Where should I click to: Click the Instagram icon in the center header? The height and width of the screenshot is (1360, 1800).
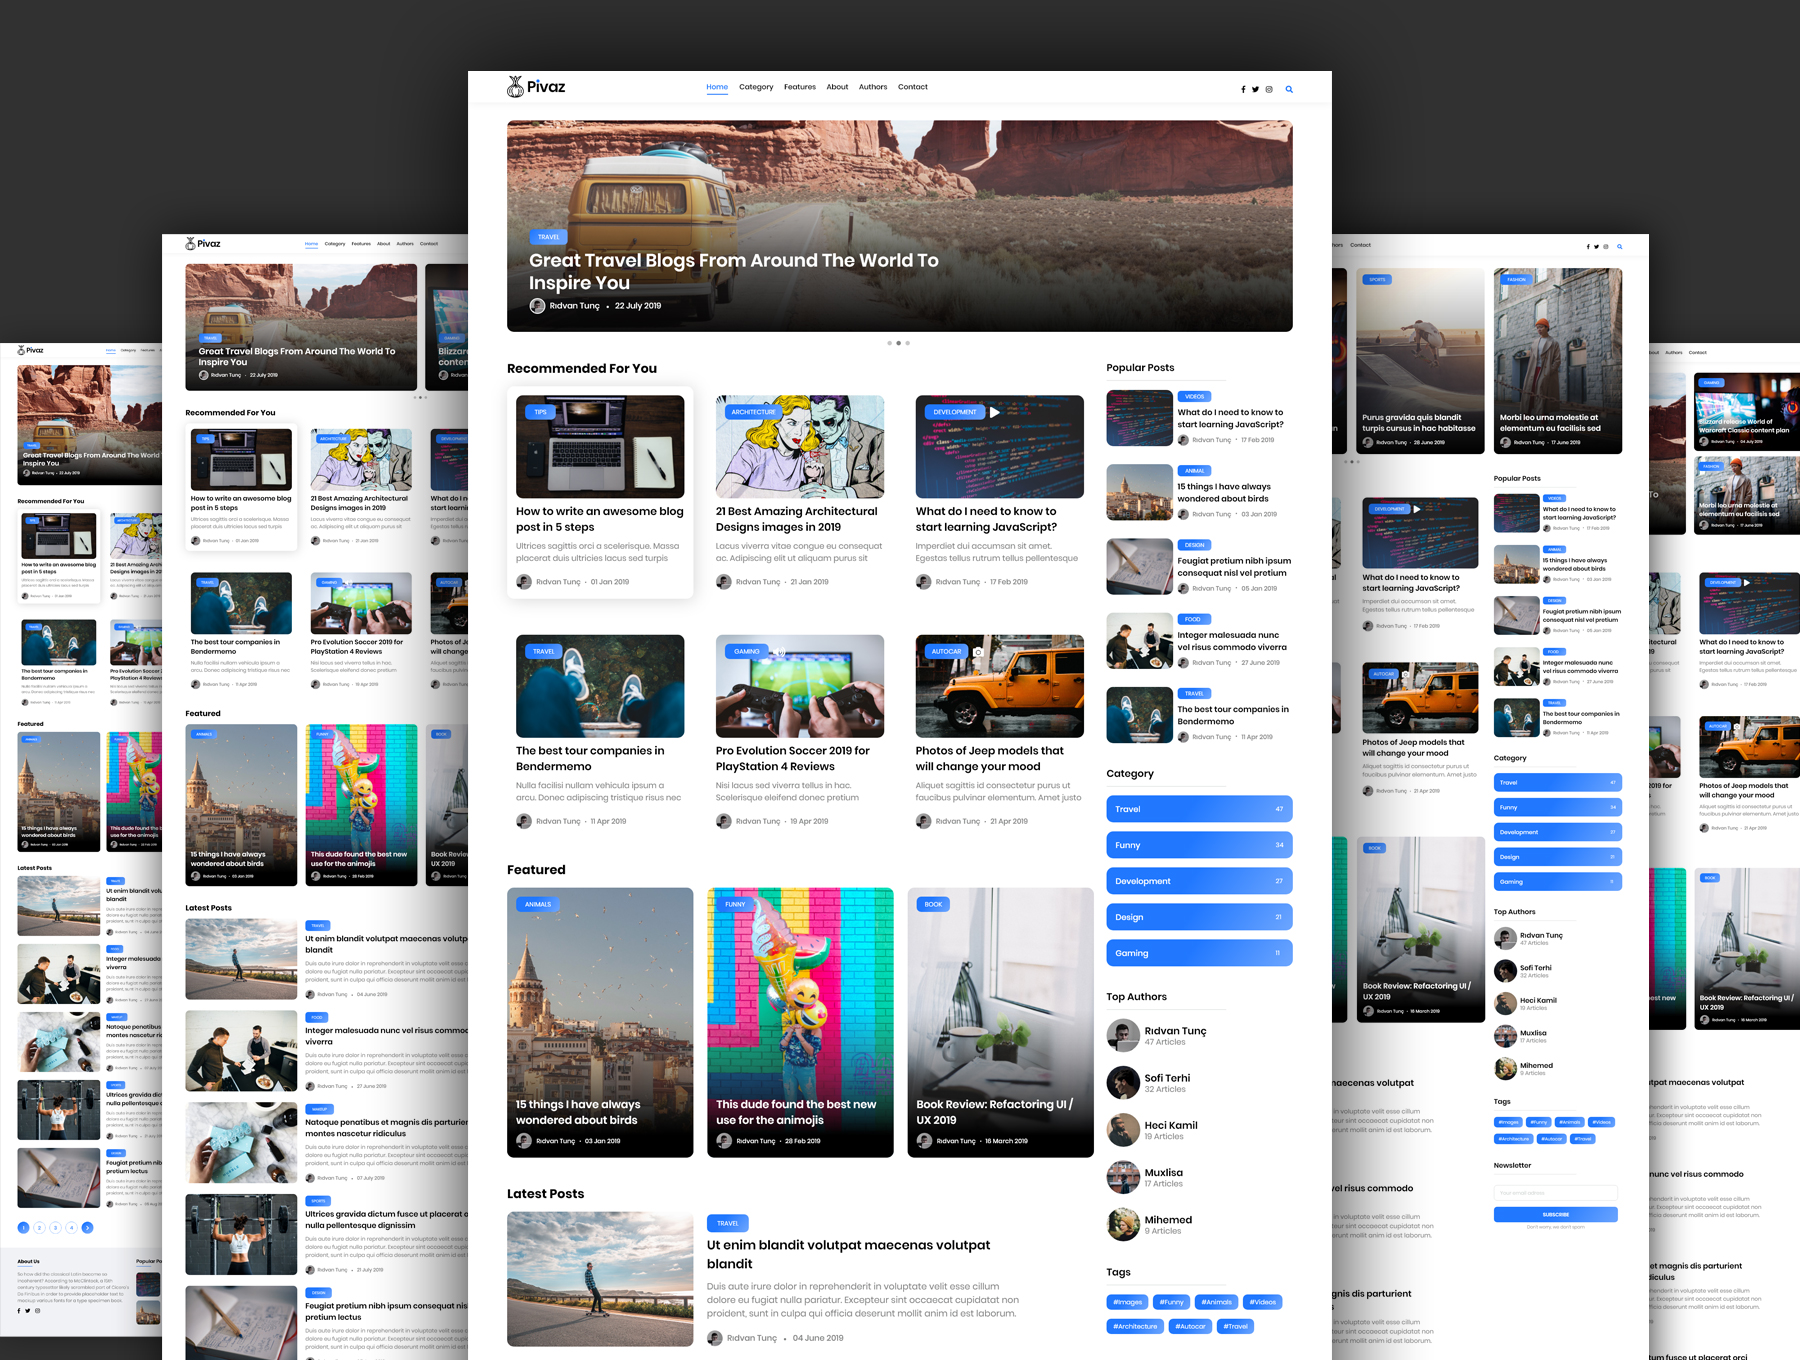point(1269,90)
